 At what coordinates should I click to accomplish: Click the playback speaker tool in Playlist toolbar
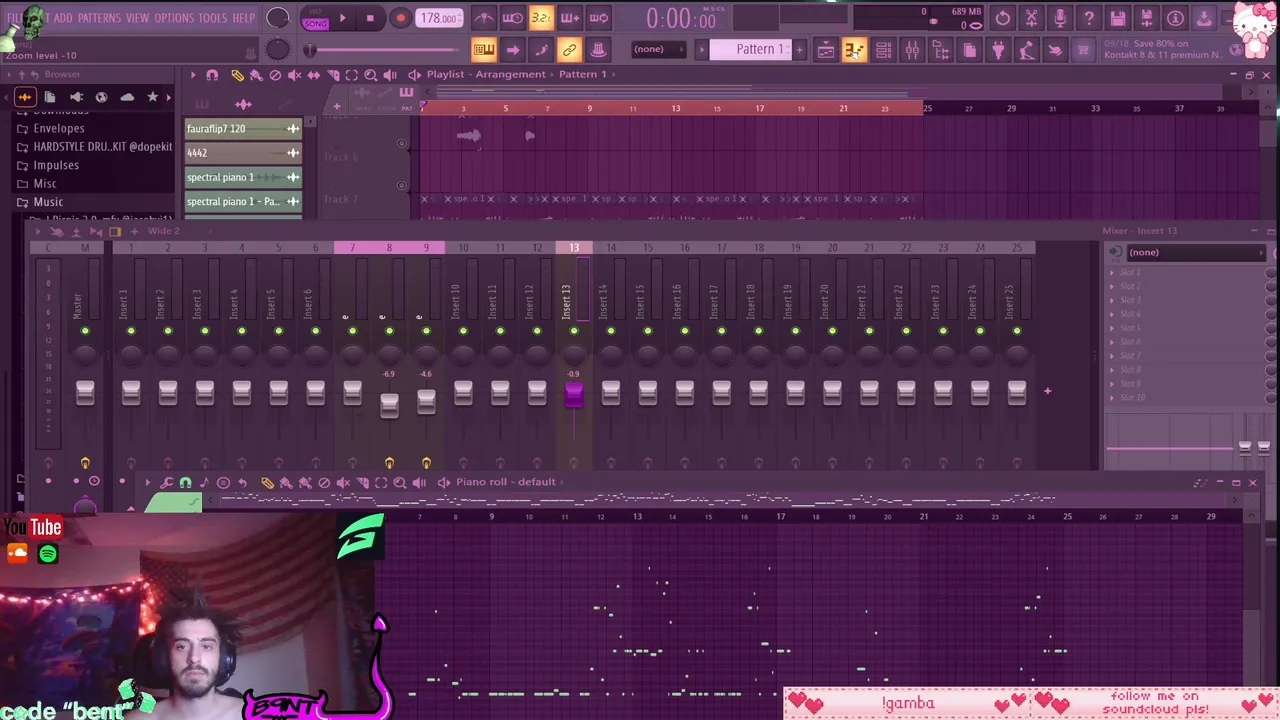pos(389,75)
